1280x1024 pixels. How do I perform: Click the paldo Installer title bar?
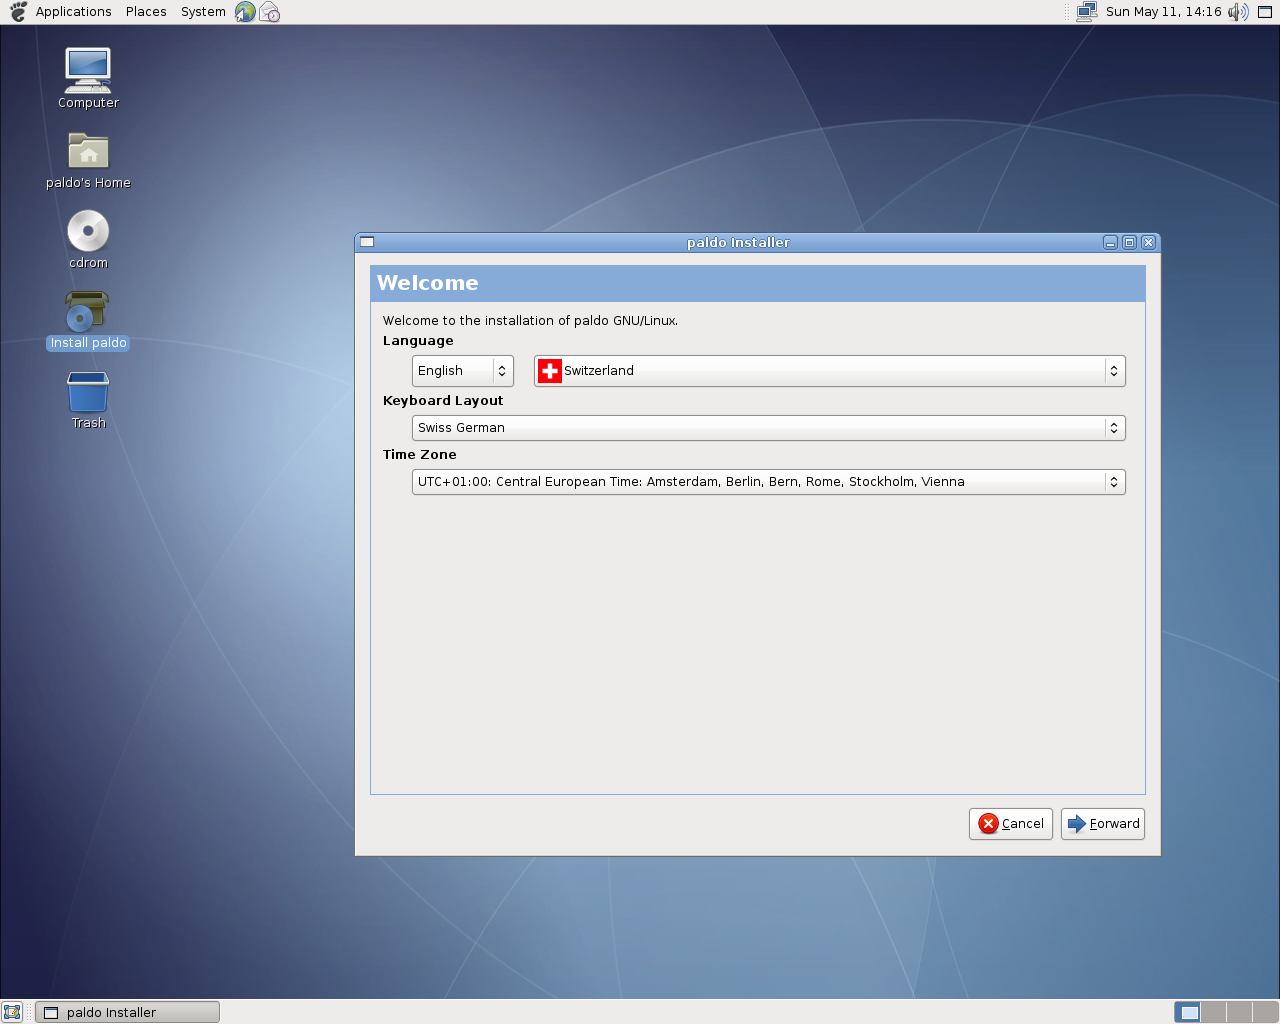click(738, 242)
